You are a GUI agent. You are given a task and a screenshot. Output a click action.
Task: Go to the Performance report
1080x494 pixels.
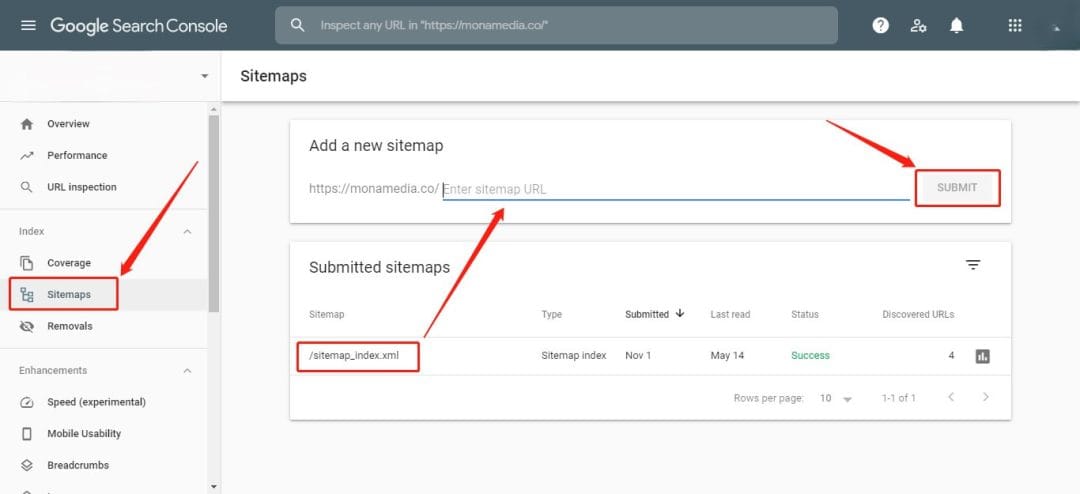(x=76, y=156)
